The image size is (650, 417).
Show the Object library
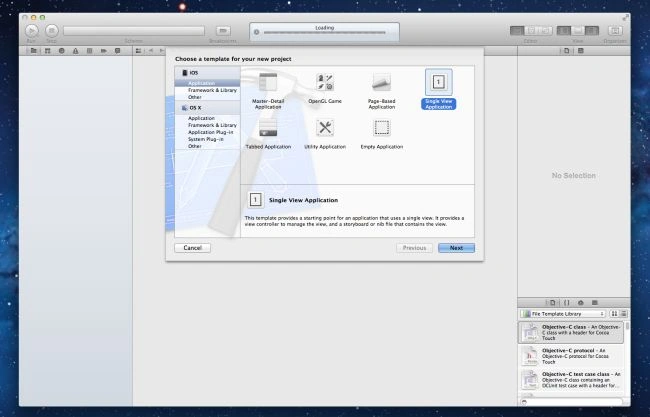pos(581,303)
